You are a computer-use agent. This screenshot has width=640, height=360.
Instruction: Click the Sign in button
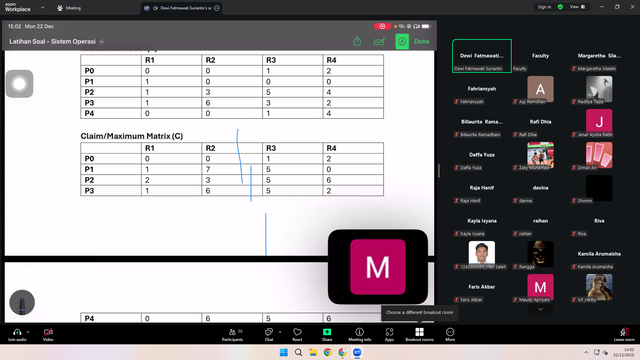click(544, 7)
